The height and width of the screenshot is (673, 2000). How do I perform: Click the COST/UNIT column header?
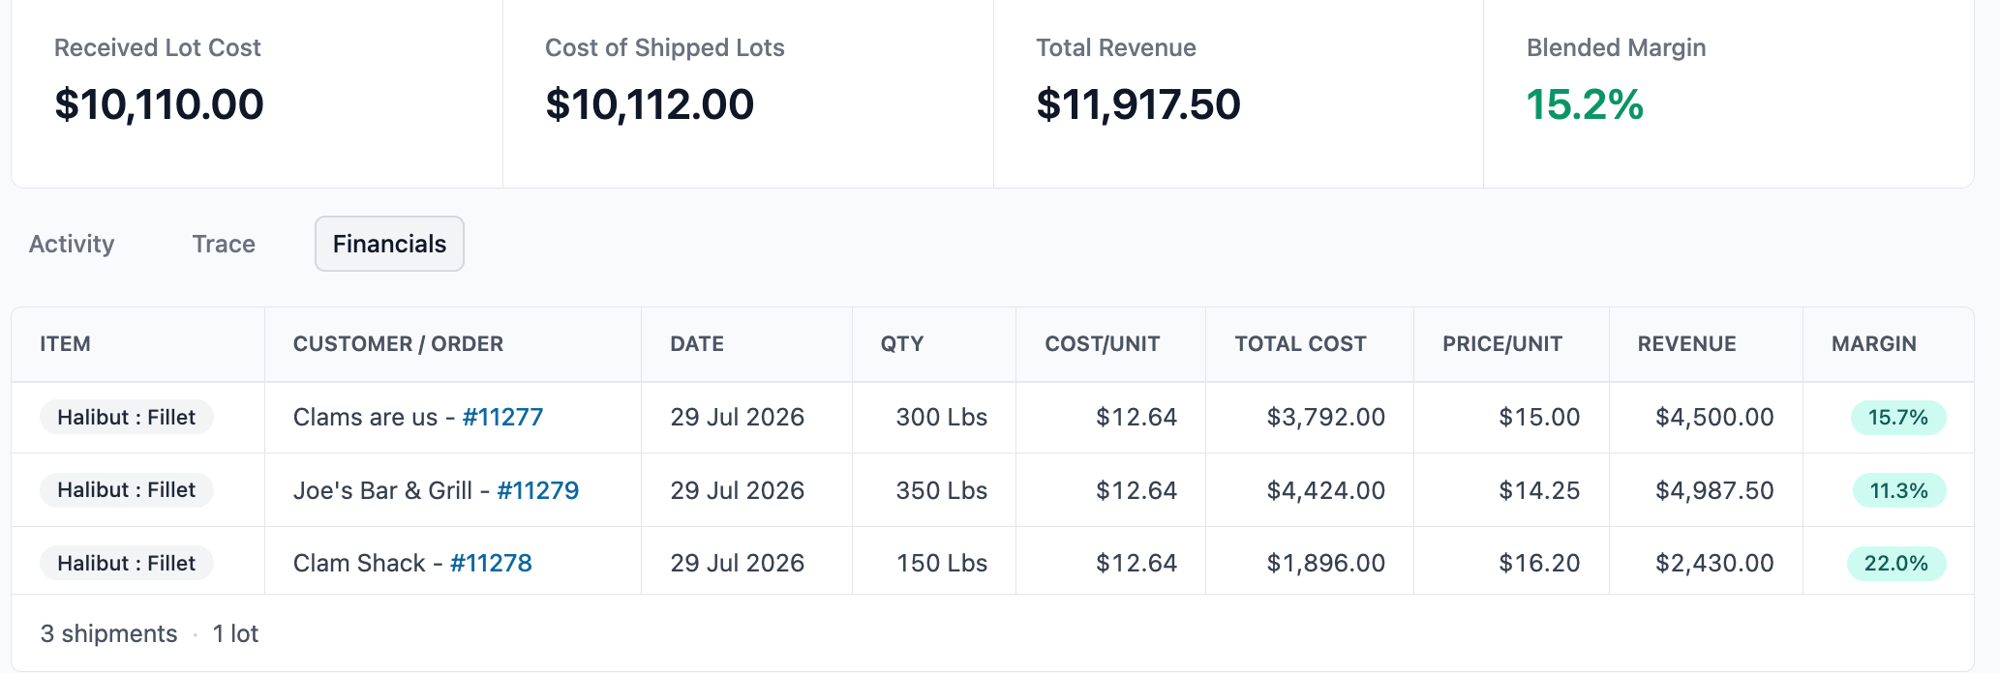pos(1102,344)
